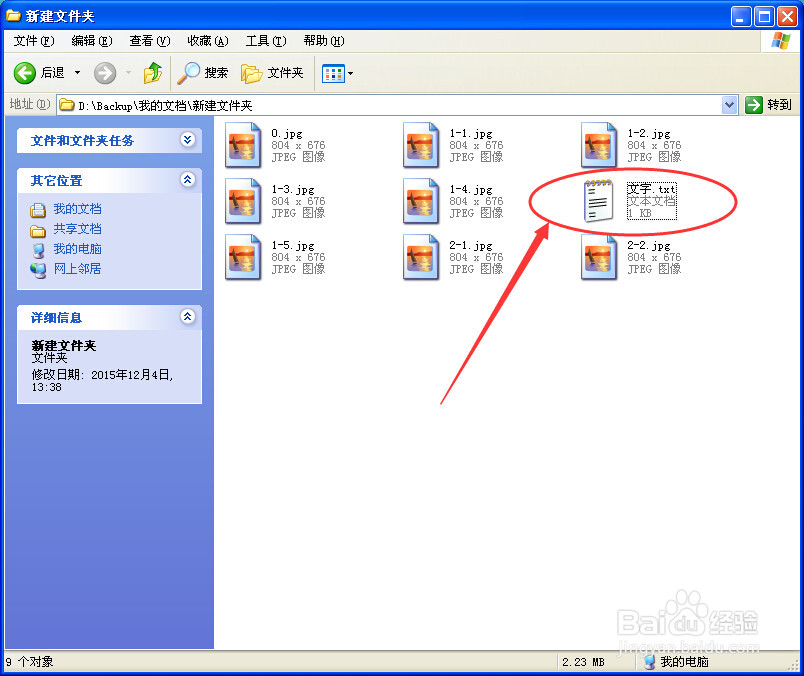Close the 新建文件夹 window
Image resolution: width=804 pixels, height=676 pixels.
(x=787, y=17)
